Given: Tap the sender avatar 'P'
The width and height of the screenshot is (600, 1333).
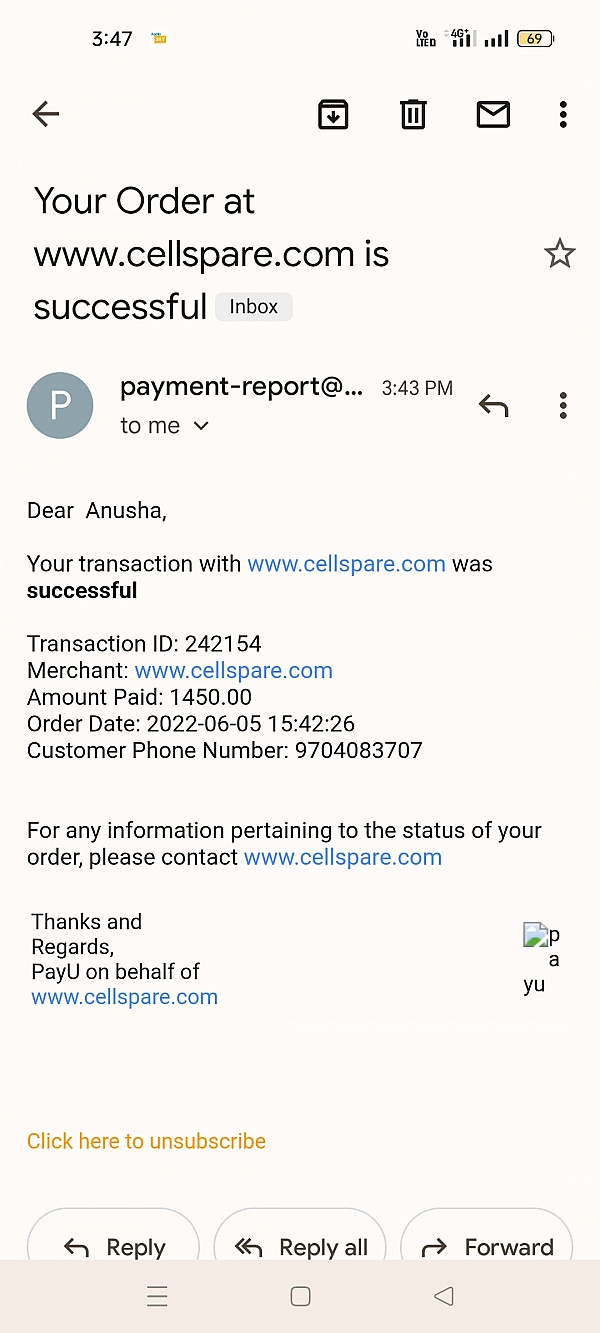Looking at the screenshot, I should pyautogui.click(x=60, y=405).
